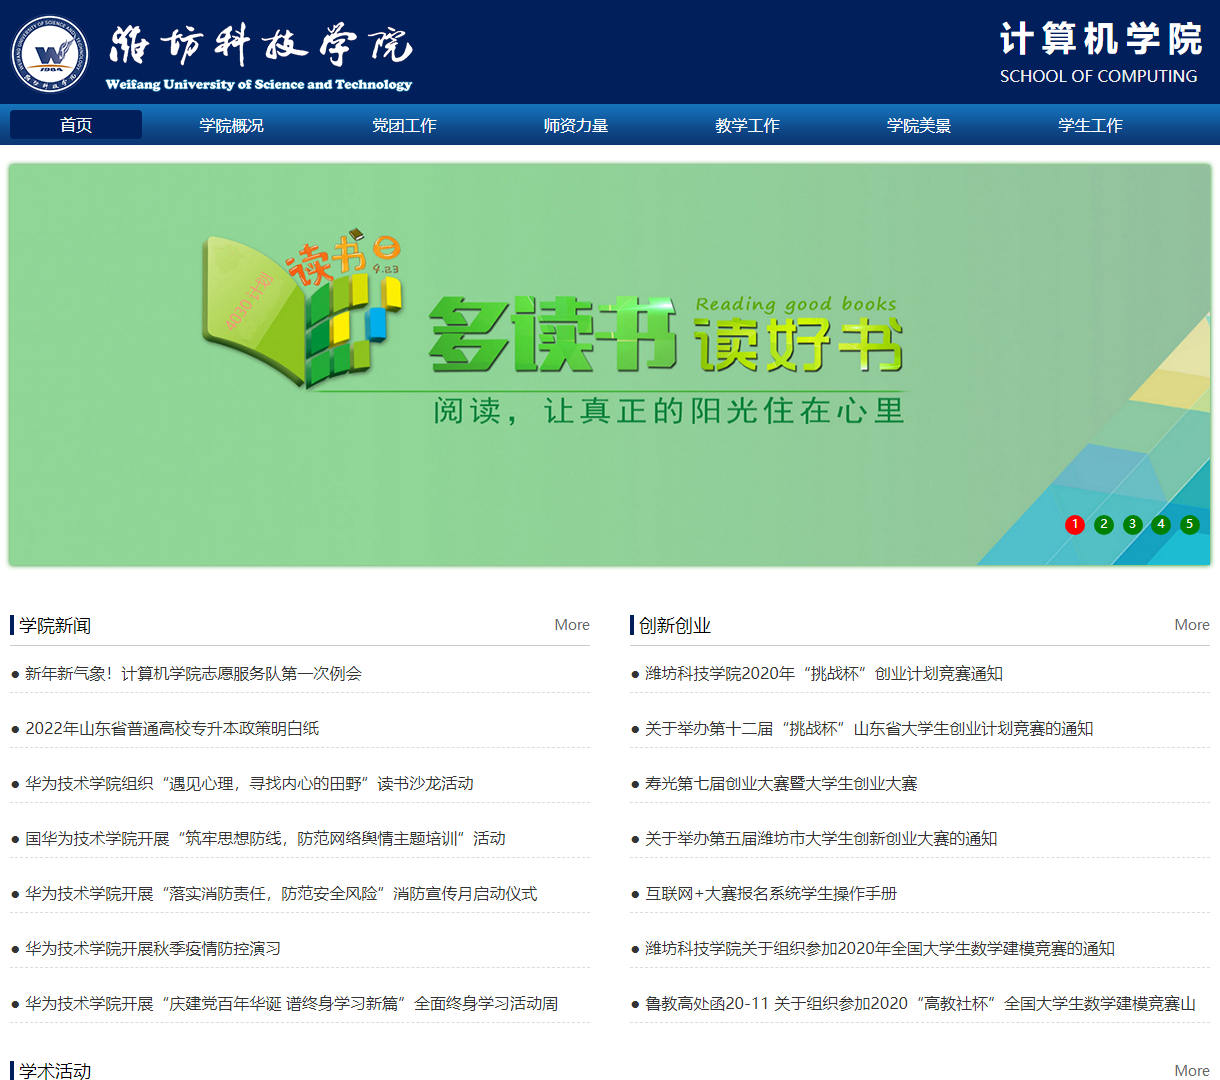
Task: Select carousel slide indicator 3
Action: [1132, 524]
